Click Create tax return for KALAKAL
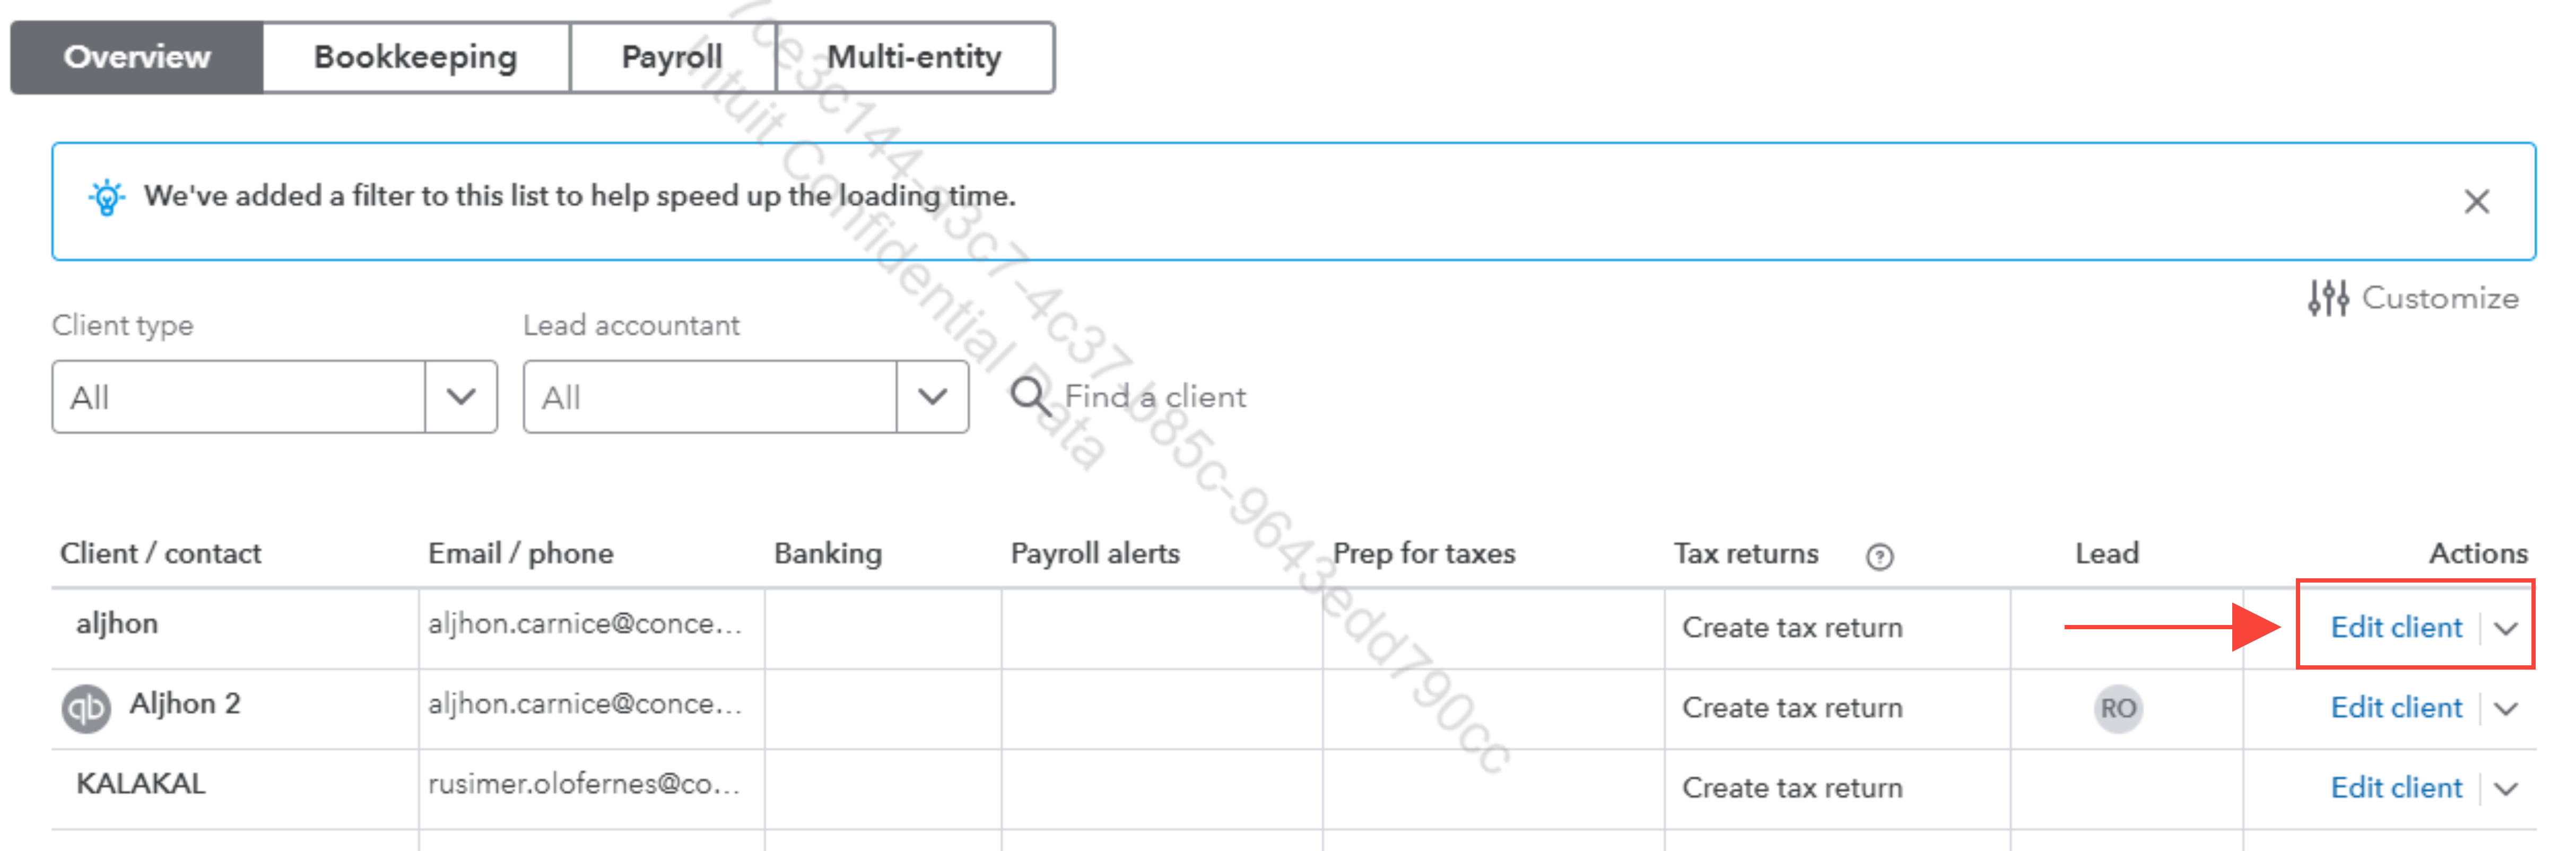Viewport: 2576px width, 851px height. coord(1791,787)
